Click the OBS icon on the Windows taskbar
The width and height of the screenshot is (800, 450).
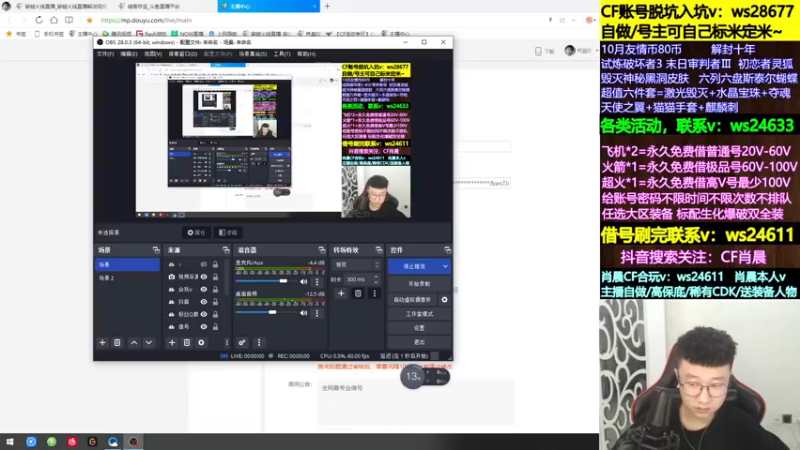coord(133,441)
